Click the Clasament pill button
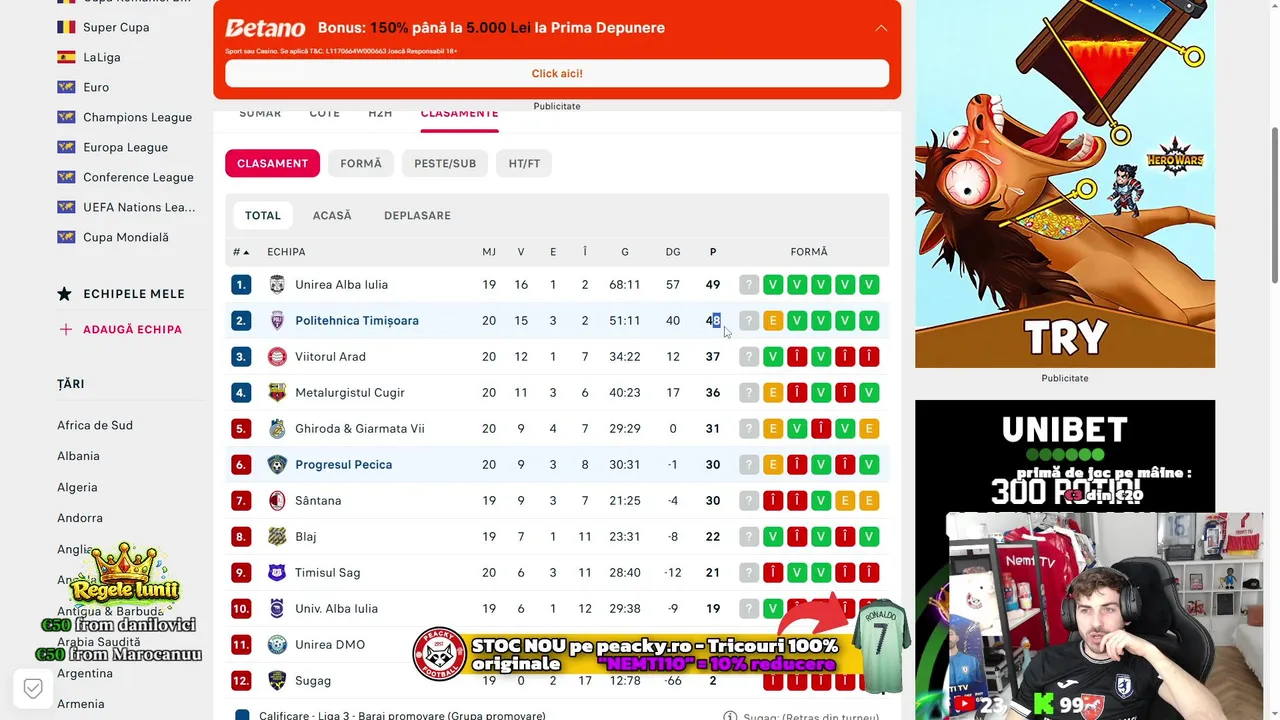1280x720 pixels. (x=272, y=163)
